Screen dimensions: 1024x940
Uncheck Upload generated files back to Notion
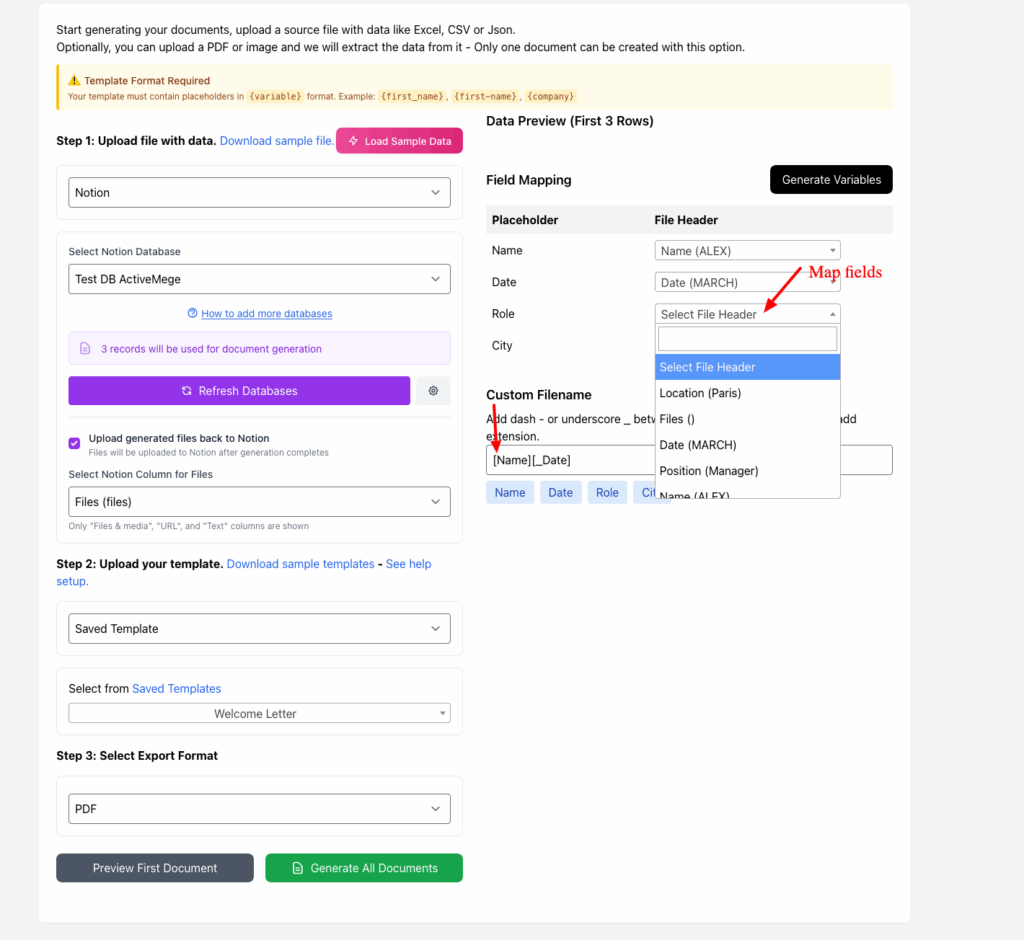[x=74, y=443]
